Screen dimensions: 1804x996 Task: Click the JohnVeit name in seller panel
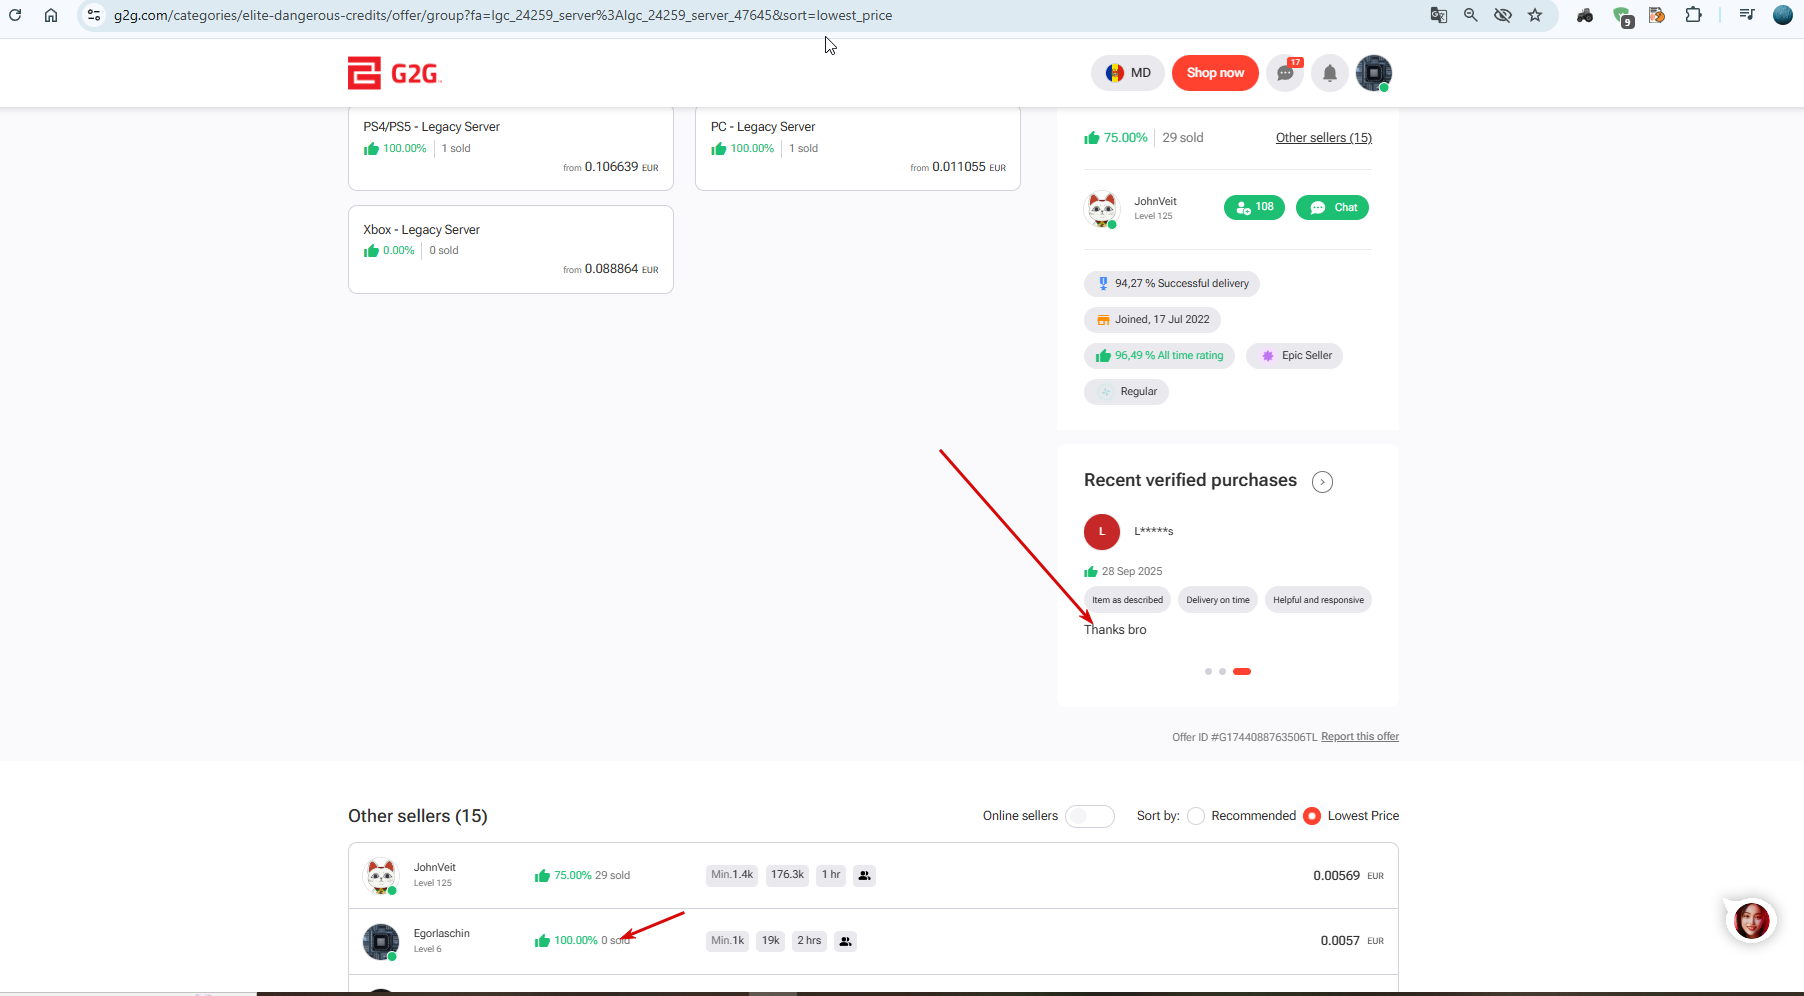(1155, 202)
